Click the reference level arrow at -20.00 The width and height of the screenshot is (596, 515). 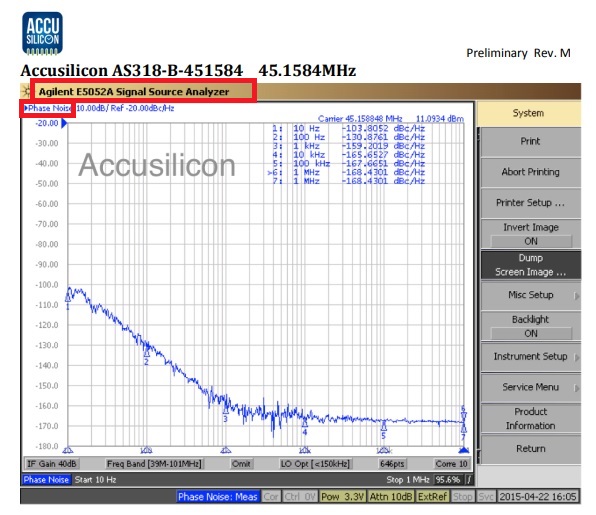coord(64,123)
